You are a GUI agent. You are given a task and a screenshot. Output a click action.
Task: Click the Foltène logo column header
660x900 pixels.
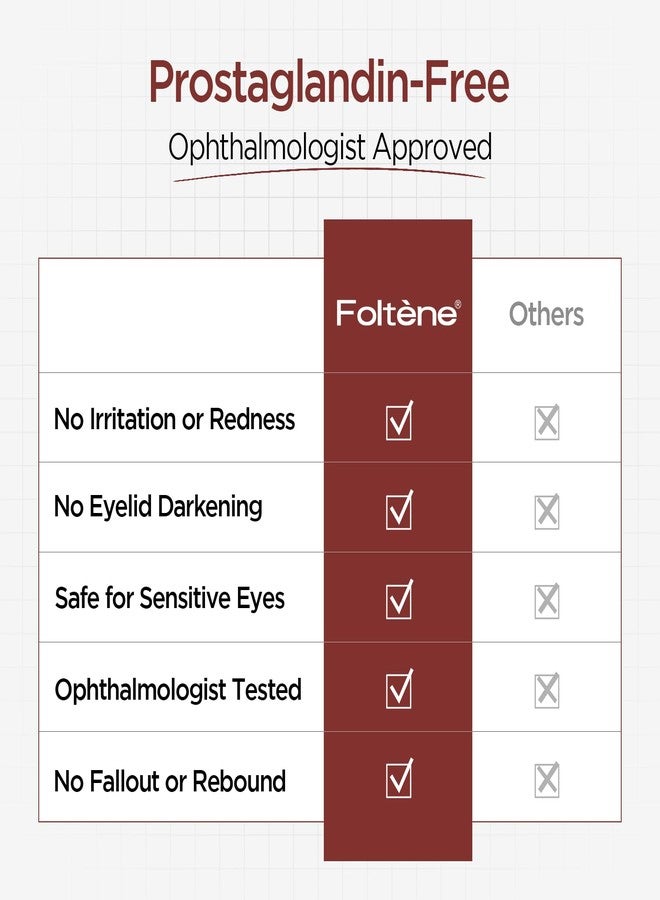398,313
